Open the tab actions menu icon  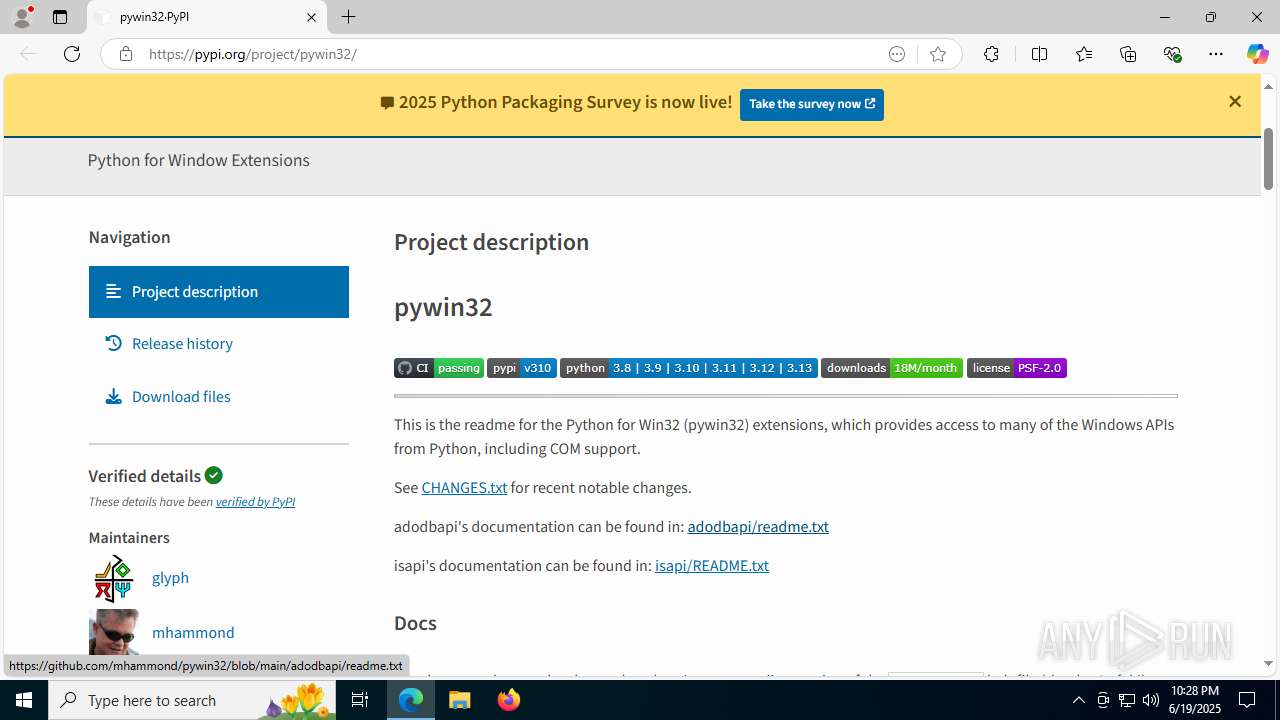coord(60,17)
